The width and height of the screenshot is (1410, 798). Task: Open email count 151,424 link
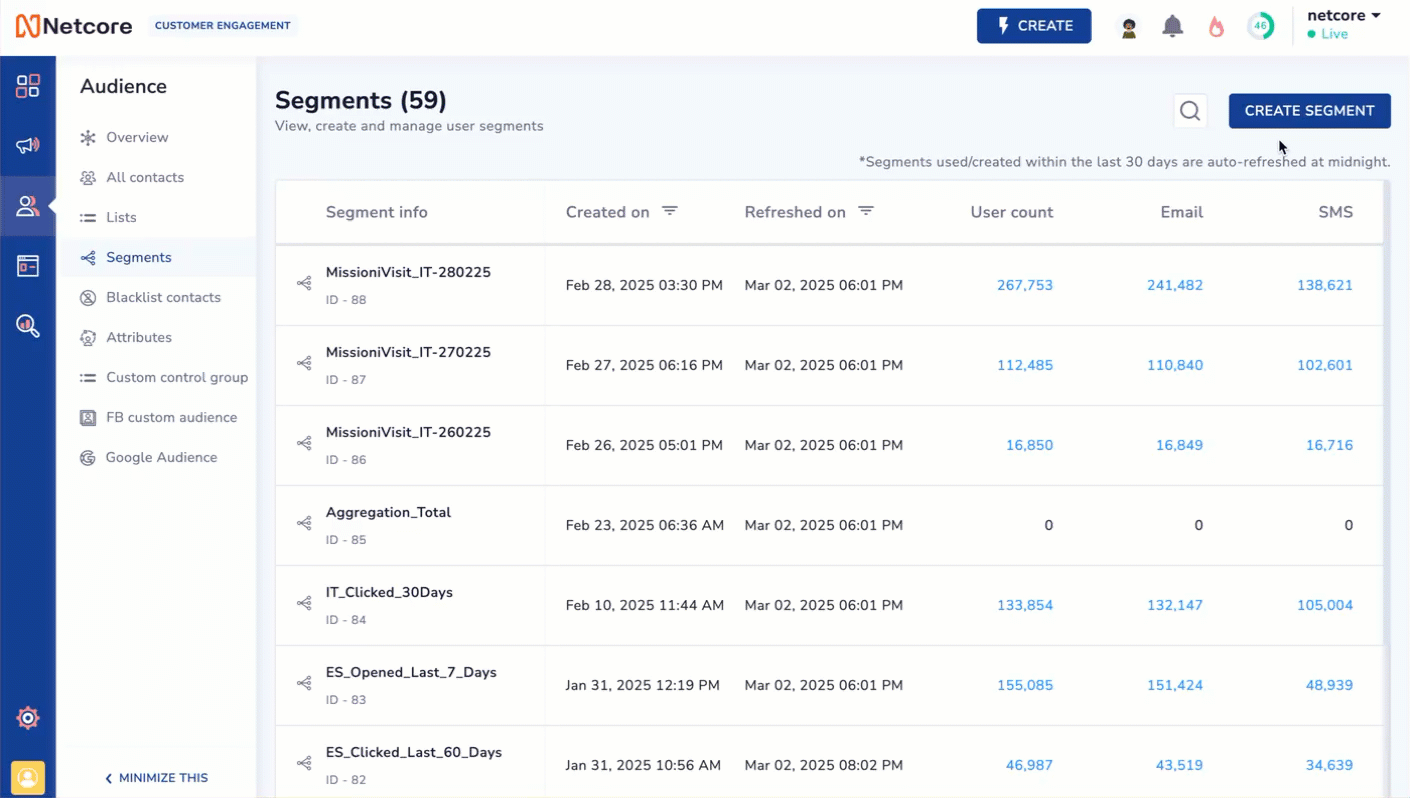1174,685
